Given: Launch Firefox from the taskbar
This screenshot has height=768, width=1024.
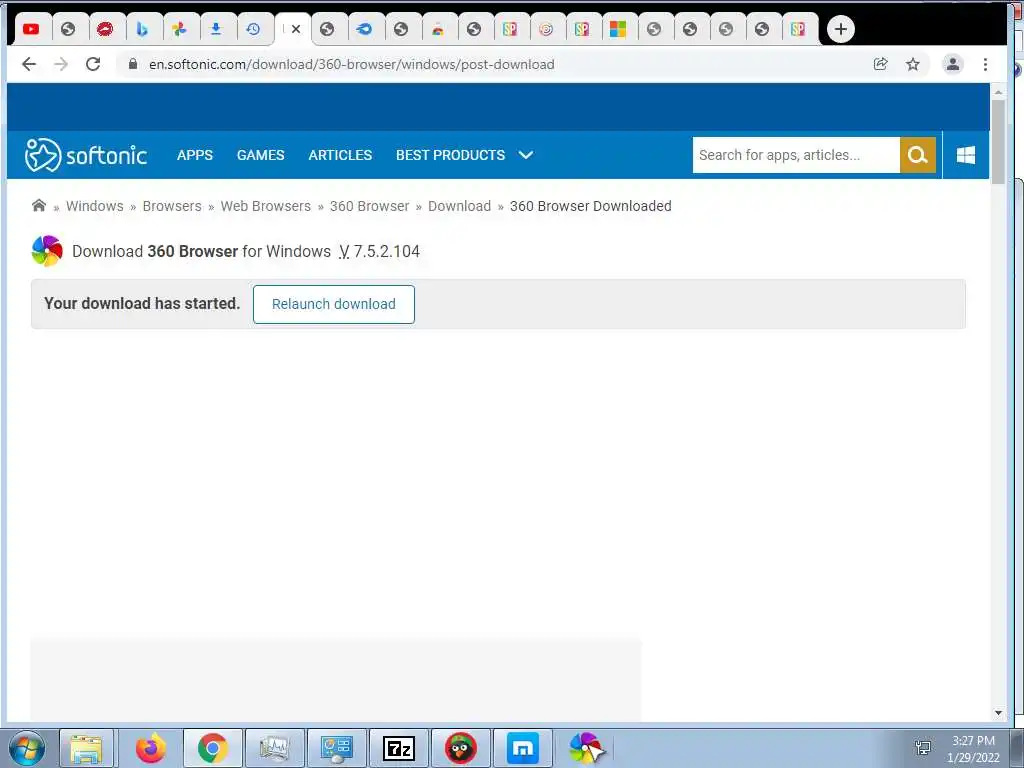Looking at the screenshot, I should (150, 748).
